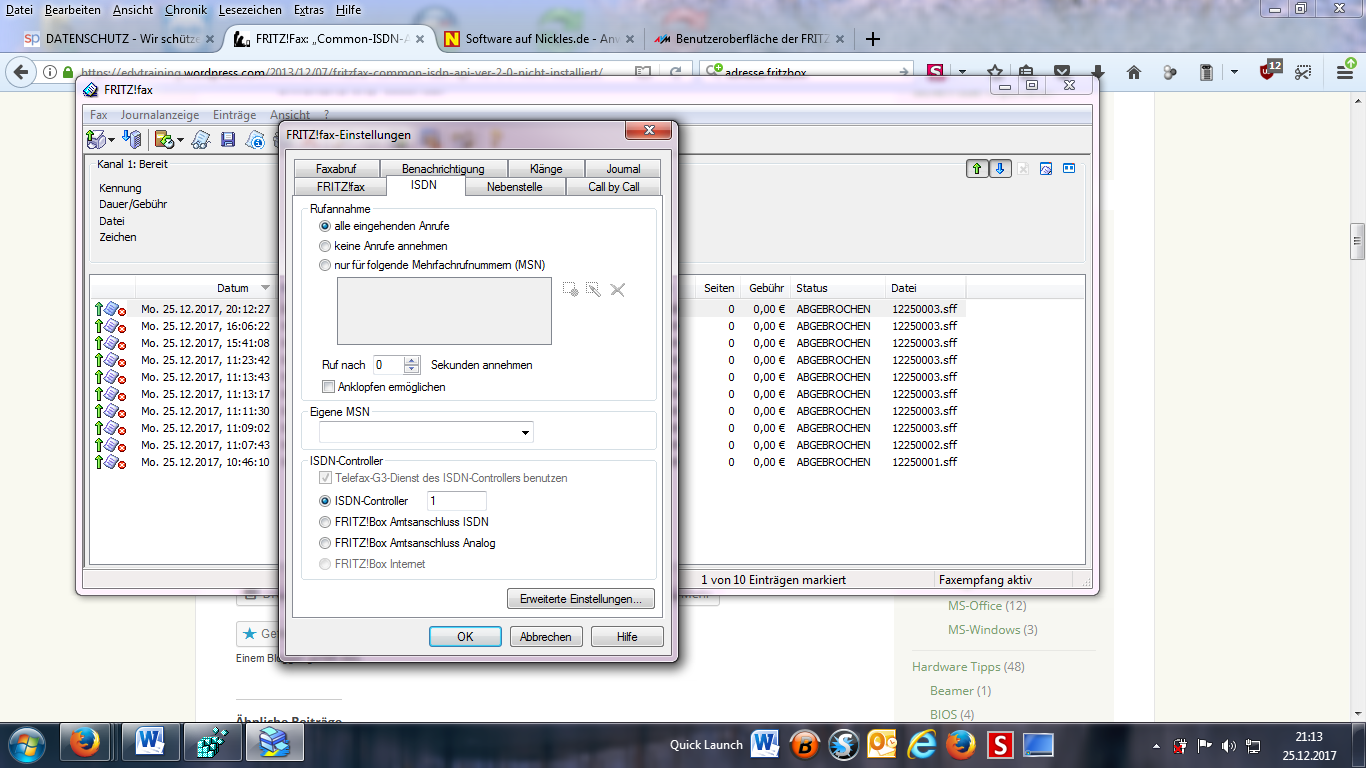Image resolution: width=1366 pixels, height=768 pixels.
Task: Click the MS-Office (12) category link
Action: 987,606
